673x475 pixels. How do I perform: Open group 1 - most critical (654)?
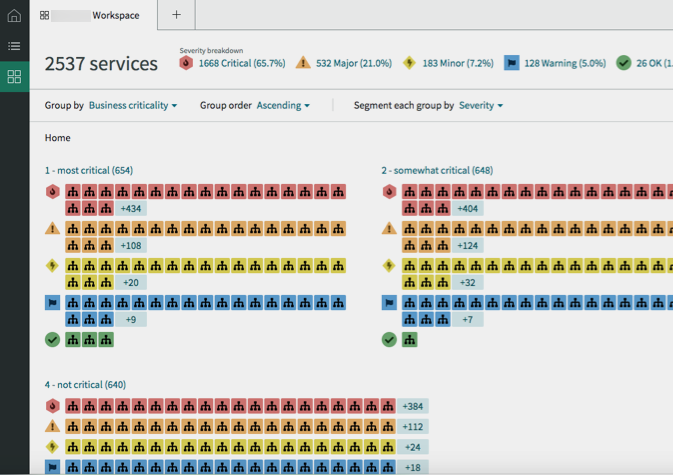pyautogui.click(x=89, y=171)
